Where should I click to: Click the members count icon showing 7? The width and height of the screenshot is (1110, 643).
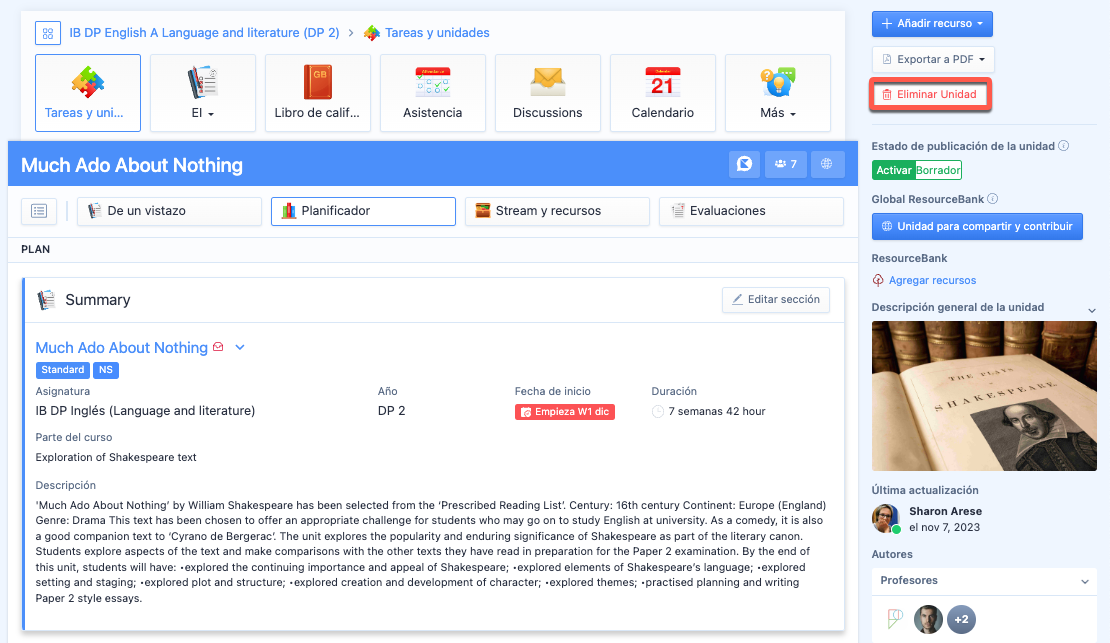point(785,164)
